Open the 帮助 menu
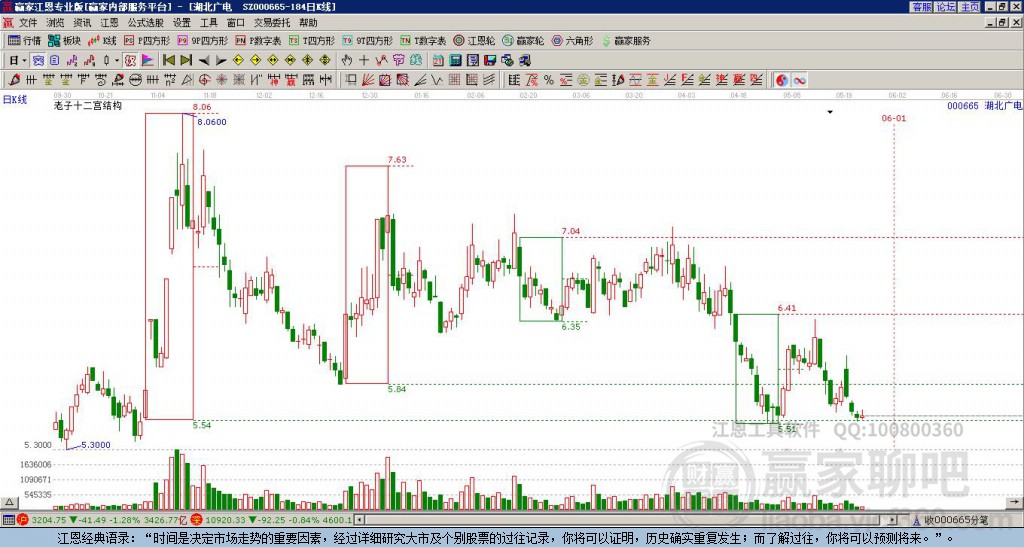 tap(308, 23)
